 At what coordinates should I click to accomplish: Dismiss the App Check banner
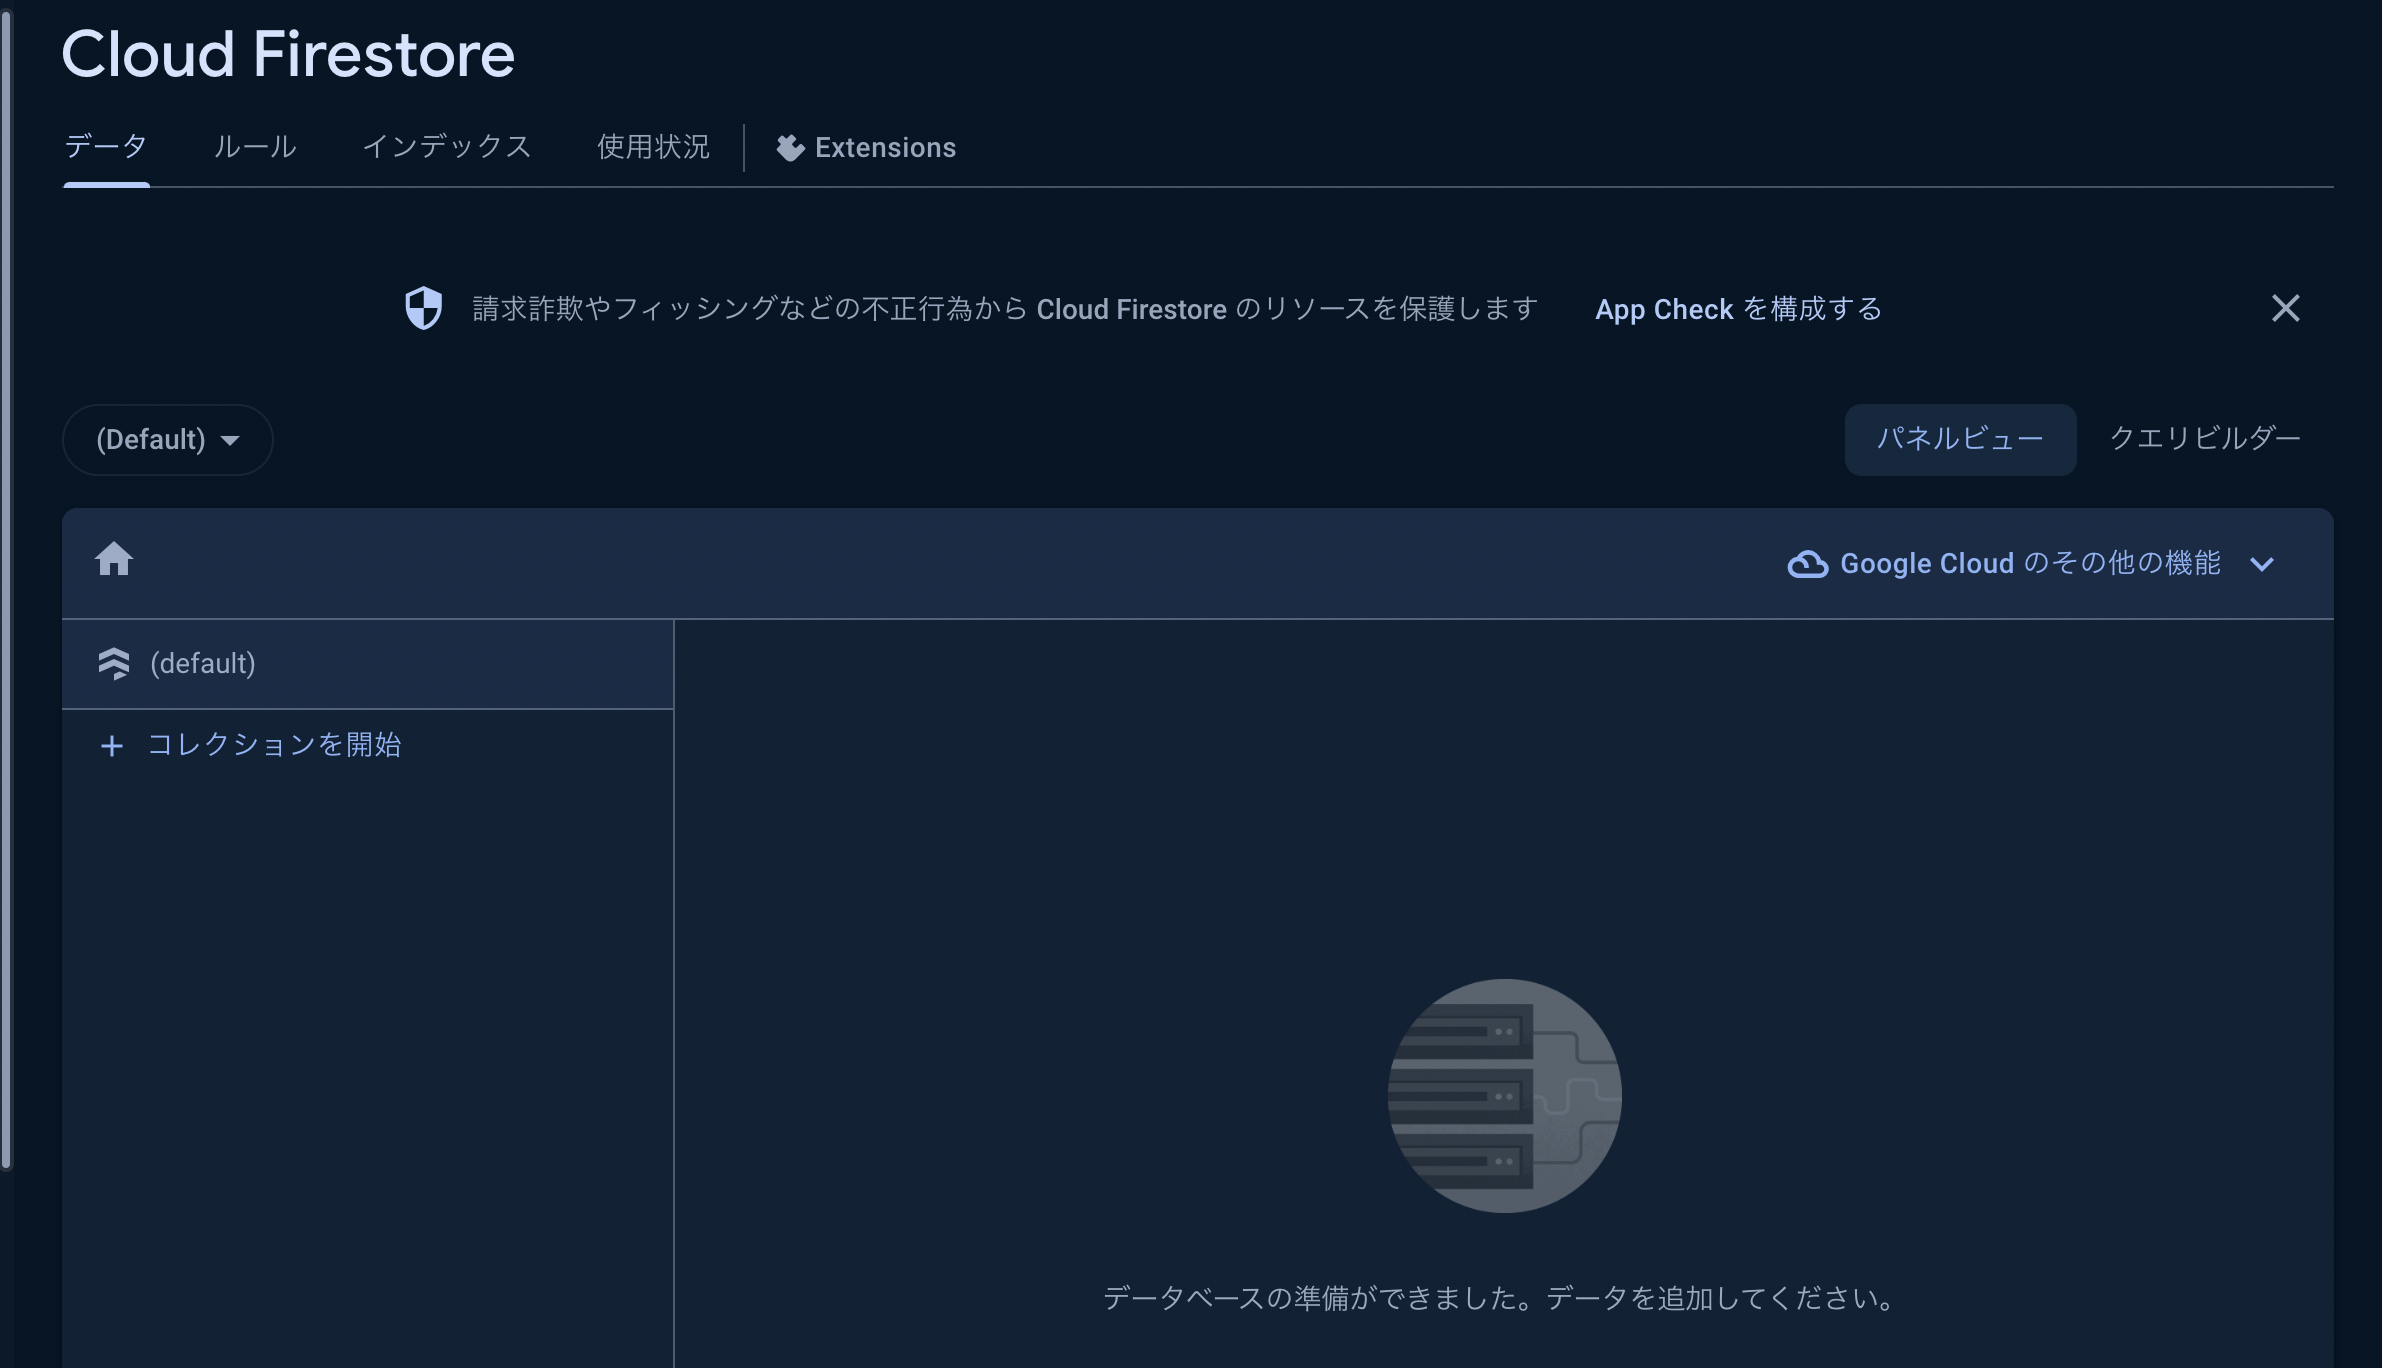coord(2288,308)
